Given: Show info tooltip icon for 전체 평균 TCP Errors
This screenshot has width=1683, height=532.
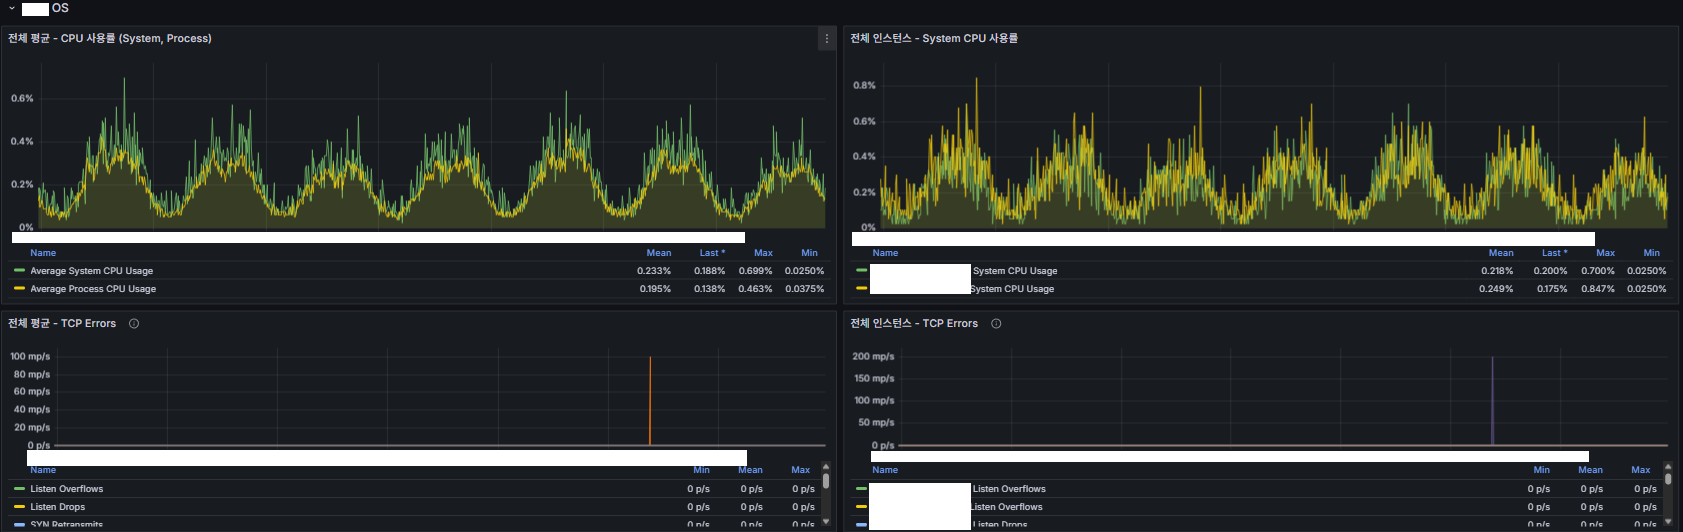Looking at the screenshot, I should coord(134,324).
